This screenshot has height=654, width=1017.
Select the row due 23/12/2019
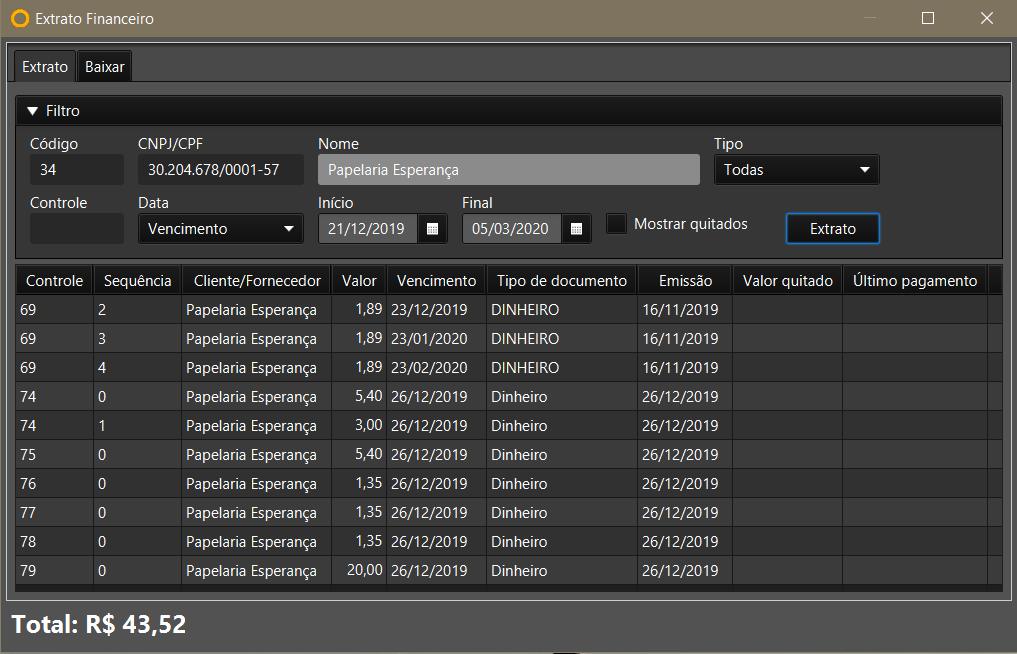tap(508, 310)
